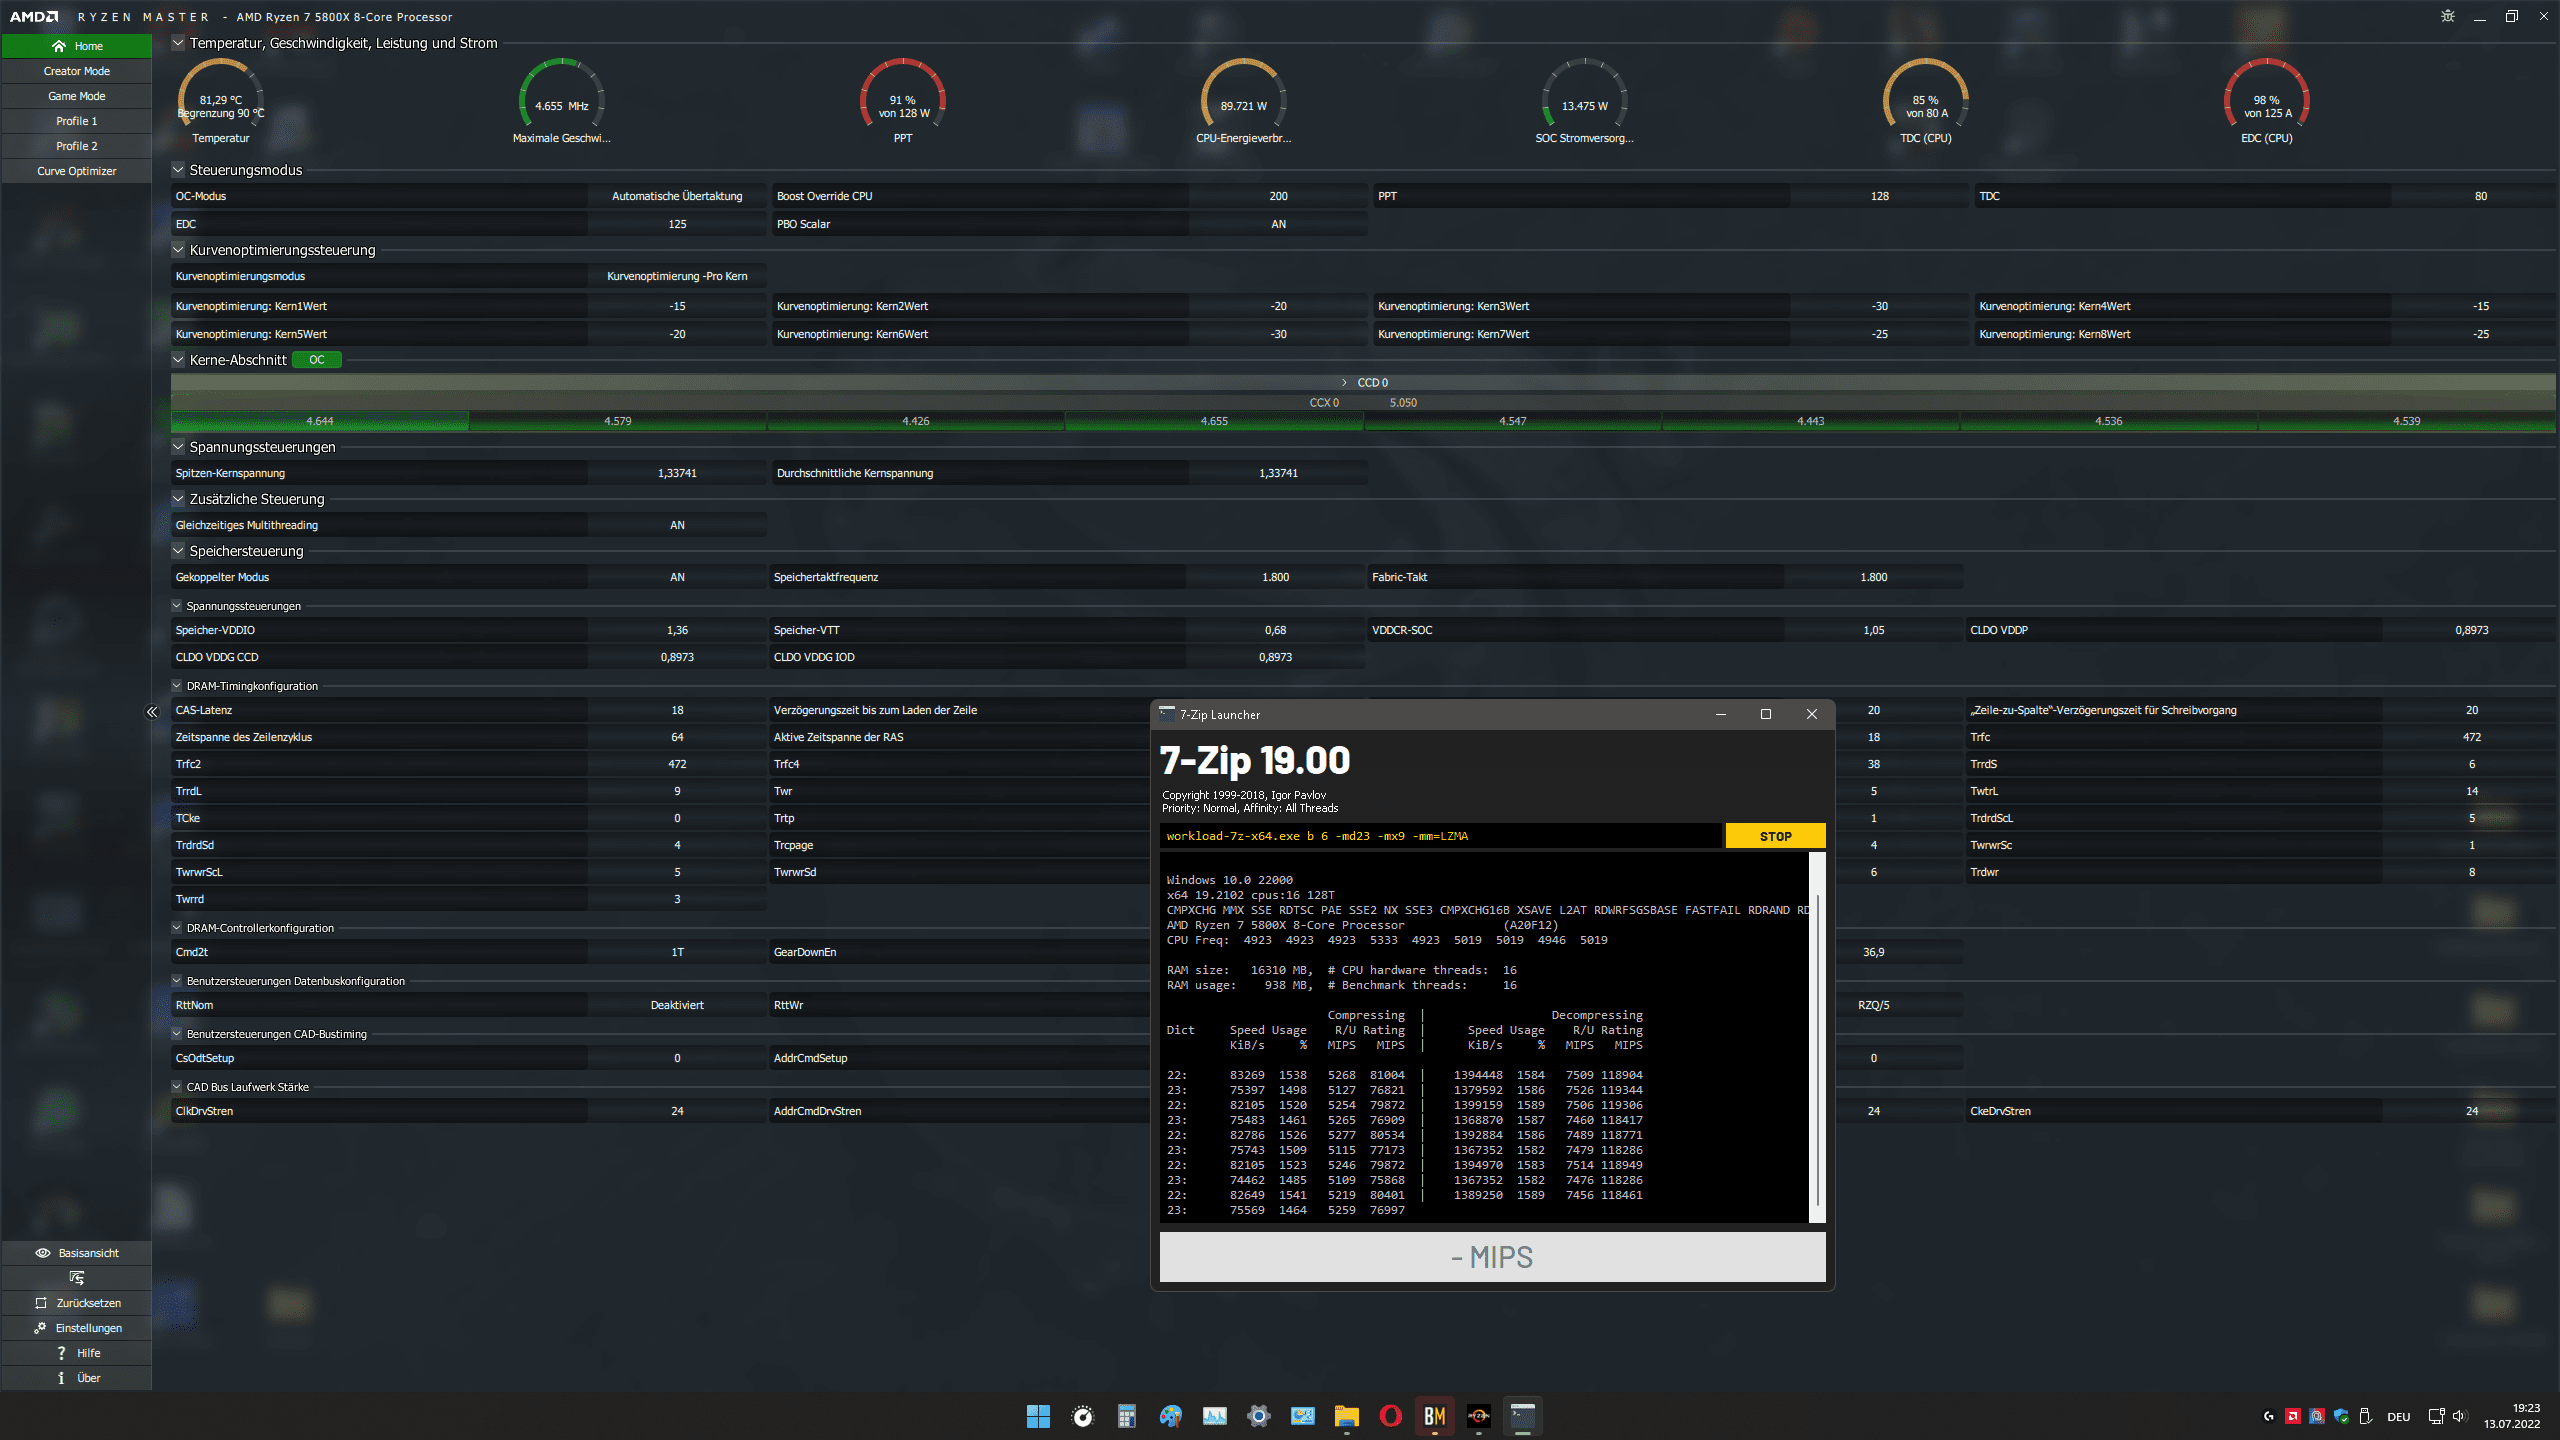The image size is (2560, 1440).
Task: Switch to Ryzen Master via taskbar icon
Action: tap(1478, 1416)
